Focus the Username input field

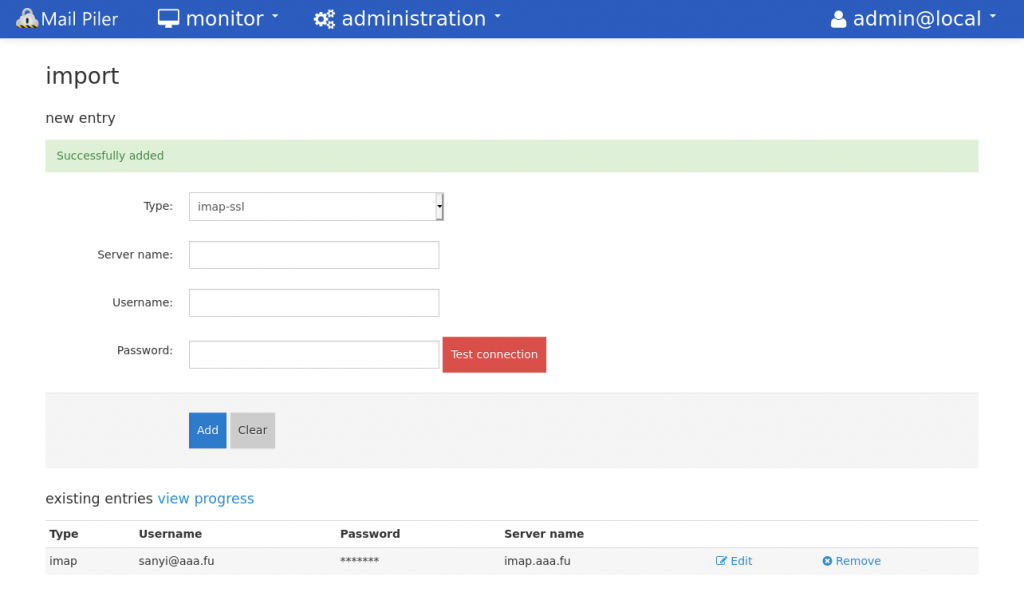pyautogui.click(x=314, y=303)
